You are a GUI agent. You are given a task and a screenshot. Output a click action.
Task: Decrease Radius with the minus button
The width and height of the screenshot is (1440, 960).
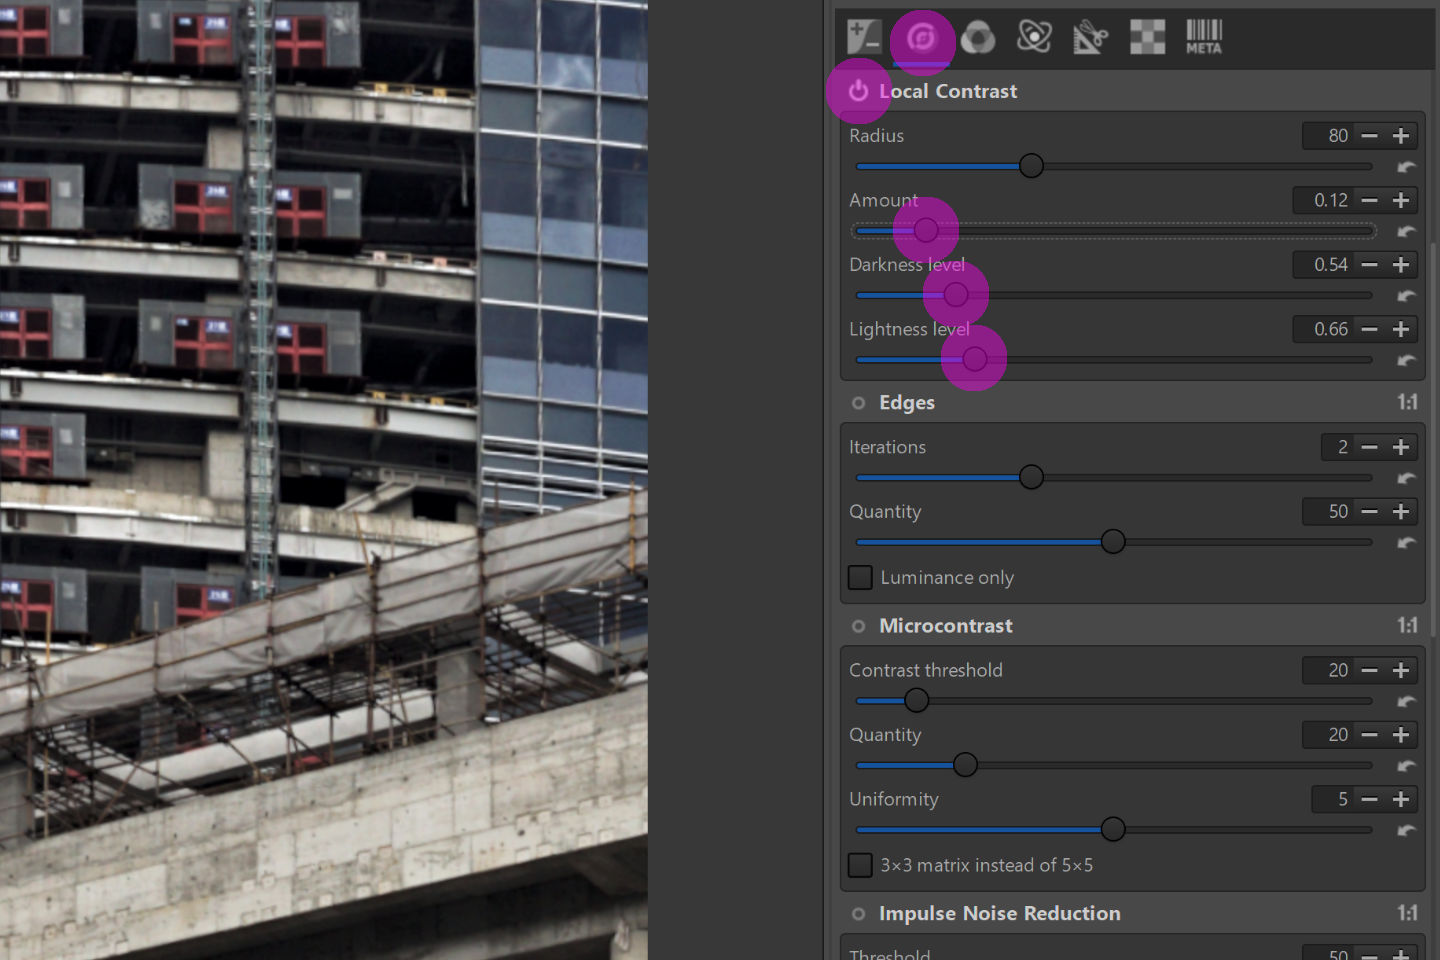[1370, 136]
